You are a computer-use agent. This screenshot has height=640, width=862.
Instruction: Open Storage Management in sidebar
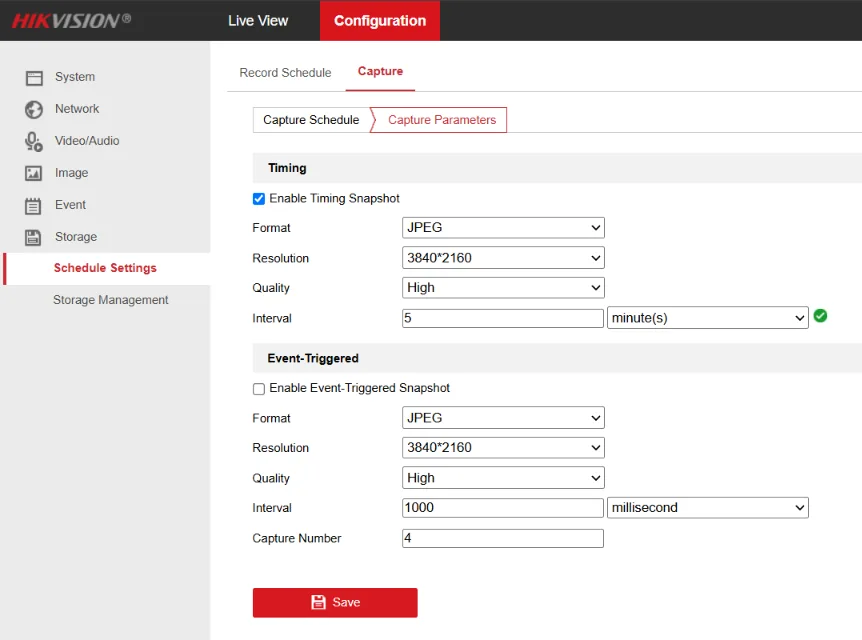110,300
